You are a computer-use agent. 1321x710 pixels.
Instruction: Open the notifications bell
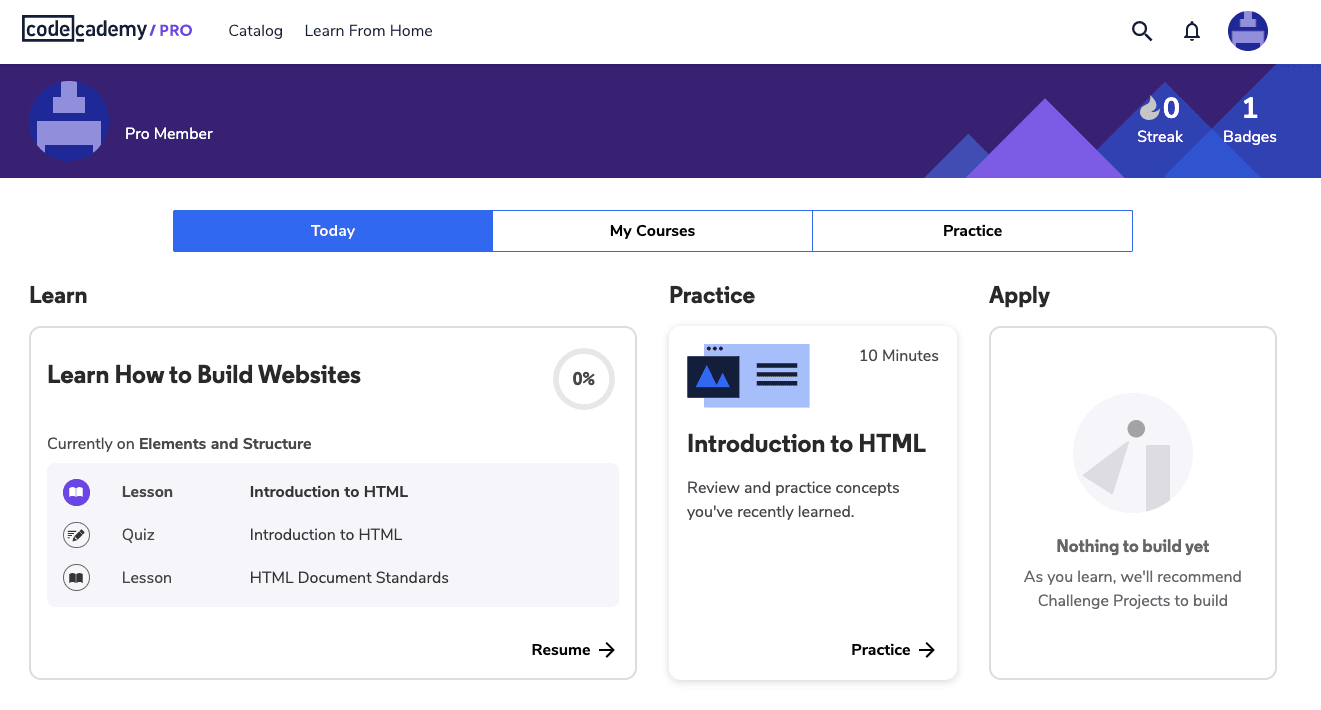(1192, 31)
